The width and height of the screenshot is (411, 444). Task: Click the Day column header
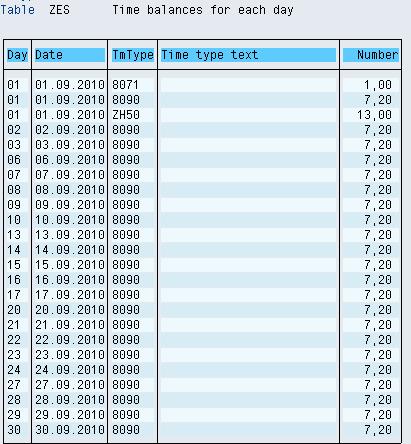point(17,55)
